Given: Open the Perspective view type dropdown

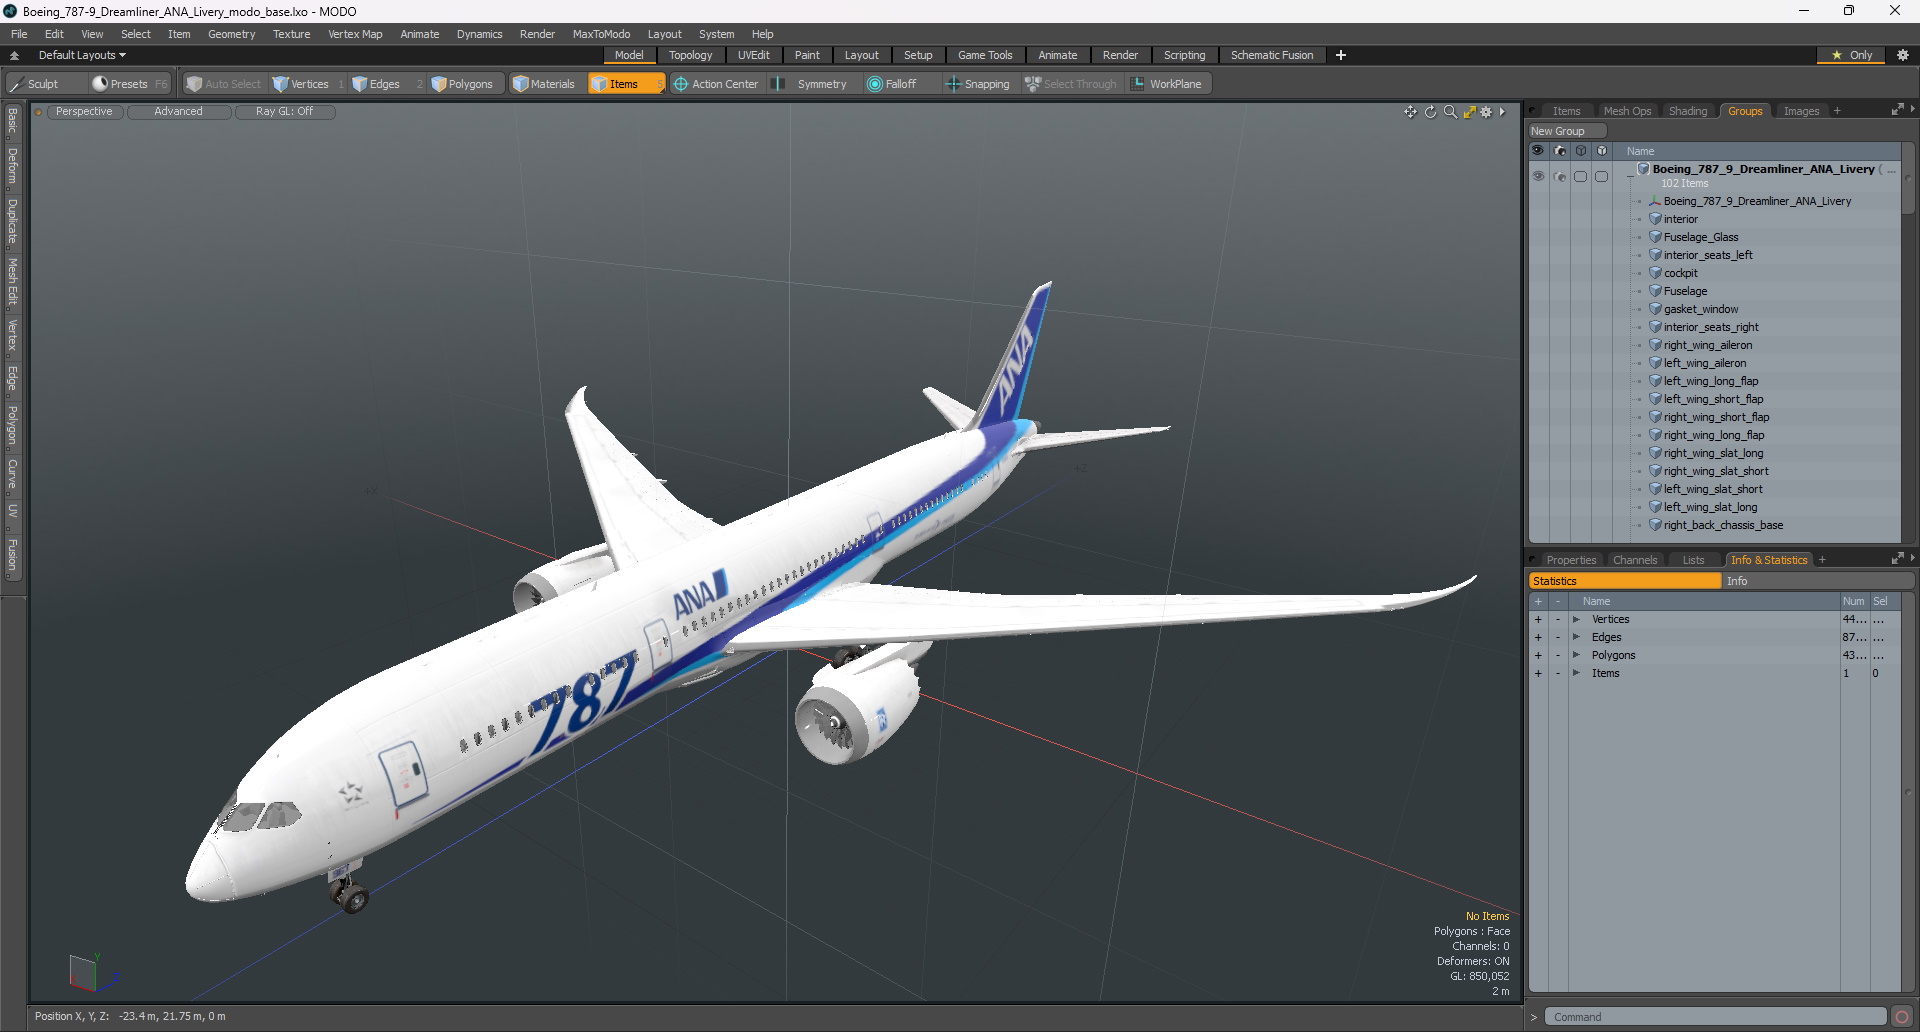Looking at the screenshot, I should tap(84, 112).
